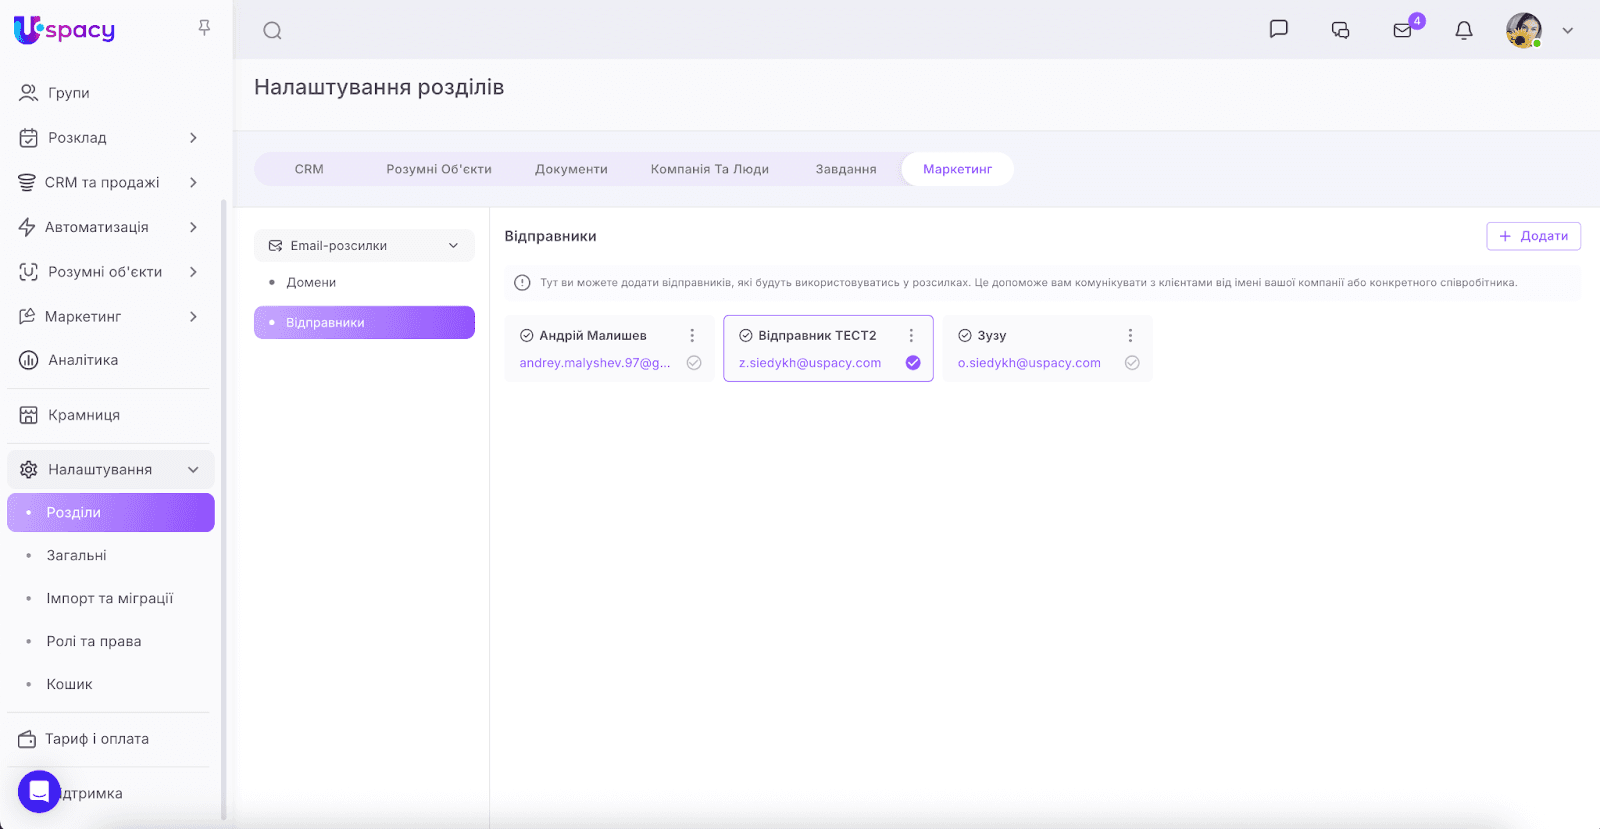Select Домени in the settings list

coord(311,283)
